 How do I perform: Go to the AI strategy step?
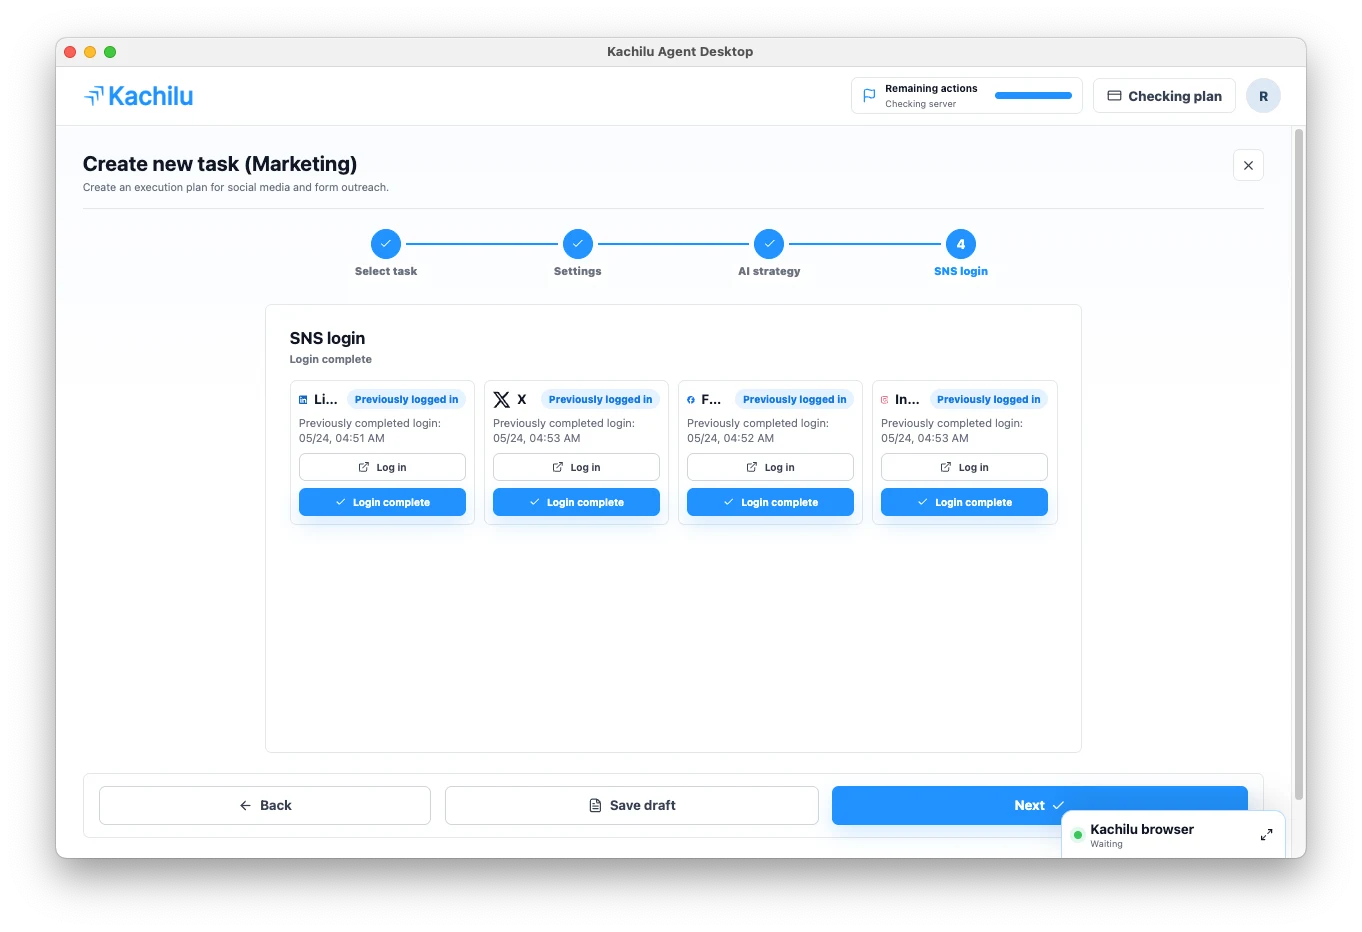click(x=769, y=244)
